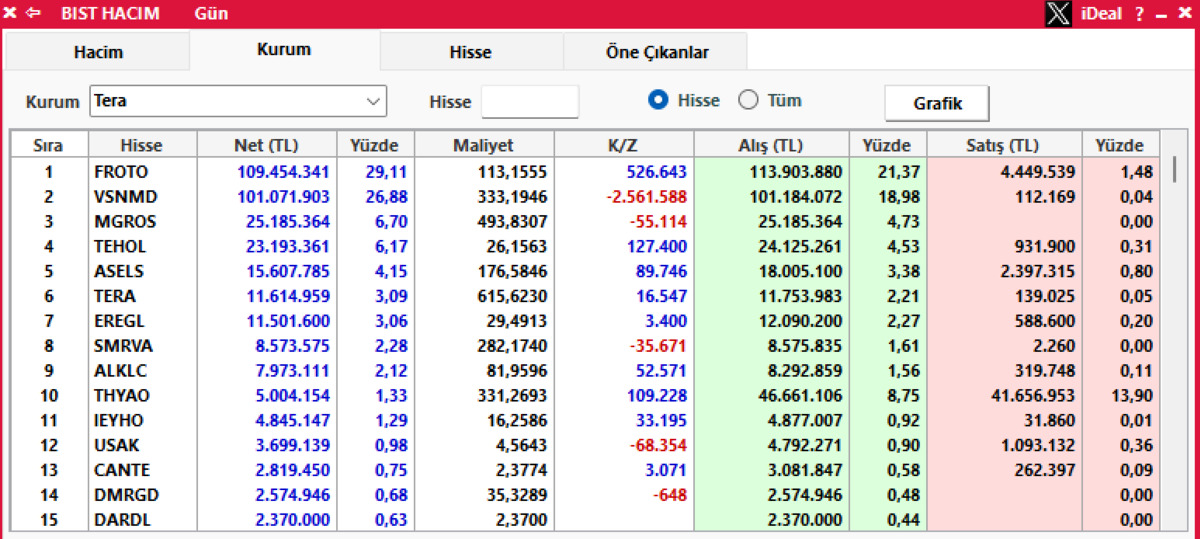Viewport: 1200px width, 539px height.
Task: Open the Kurum dropdown showing Tera
Action: click(238, 101)
